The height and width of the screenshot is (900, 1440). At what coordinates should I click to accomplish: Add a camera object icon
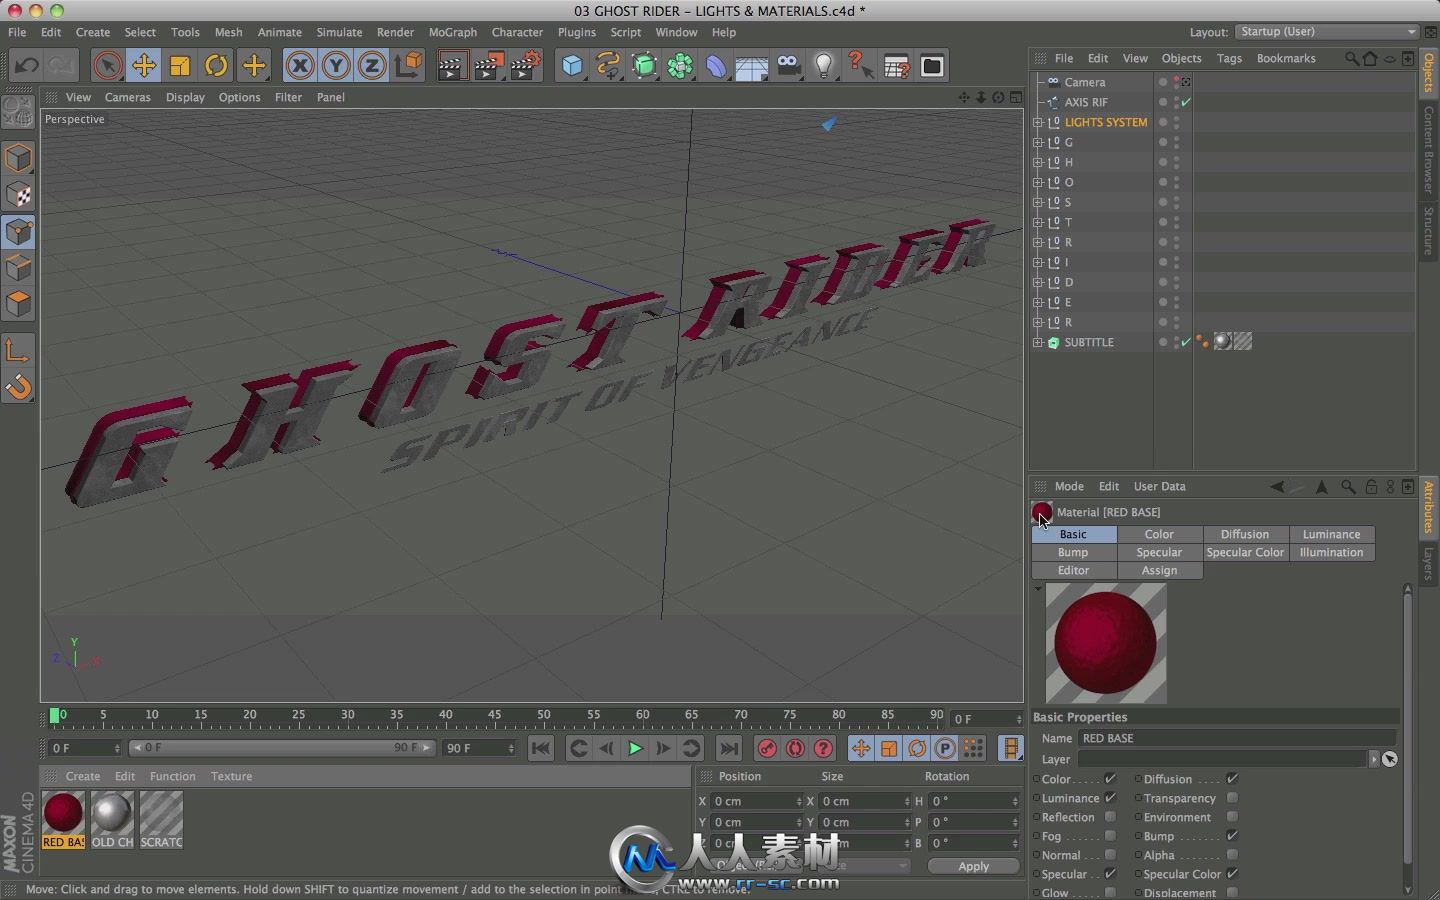click(788, 66)
